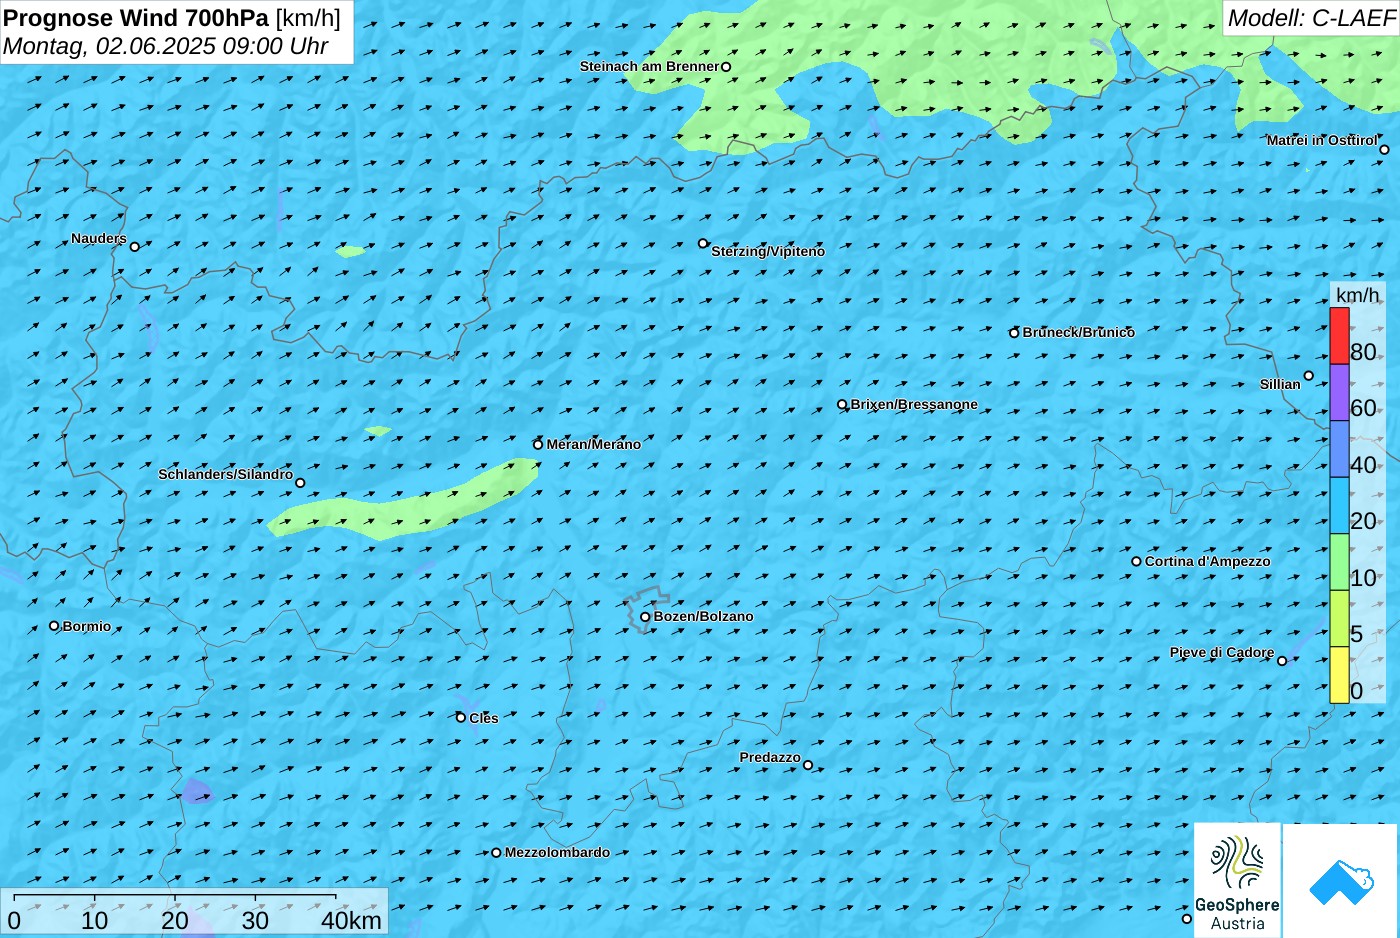Click the date 'Montag, 02.06.2025 09:00 Uhr'
Image resolution: width=1400 pixels, height=938 pixels.
coord(166,46)
